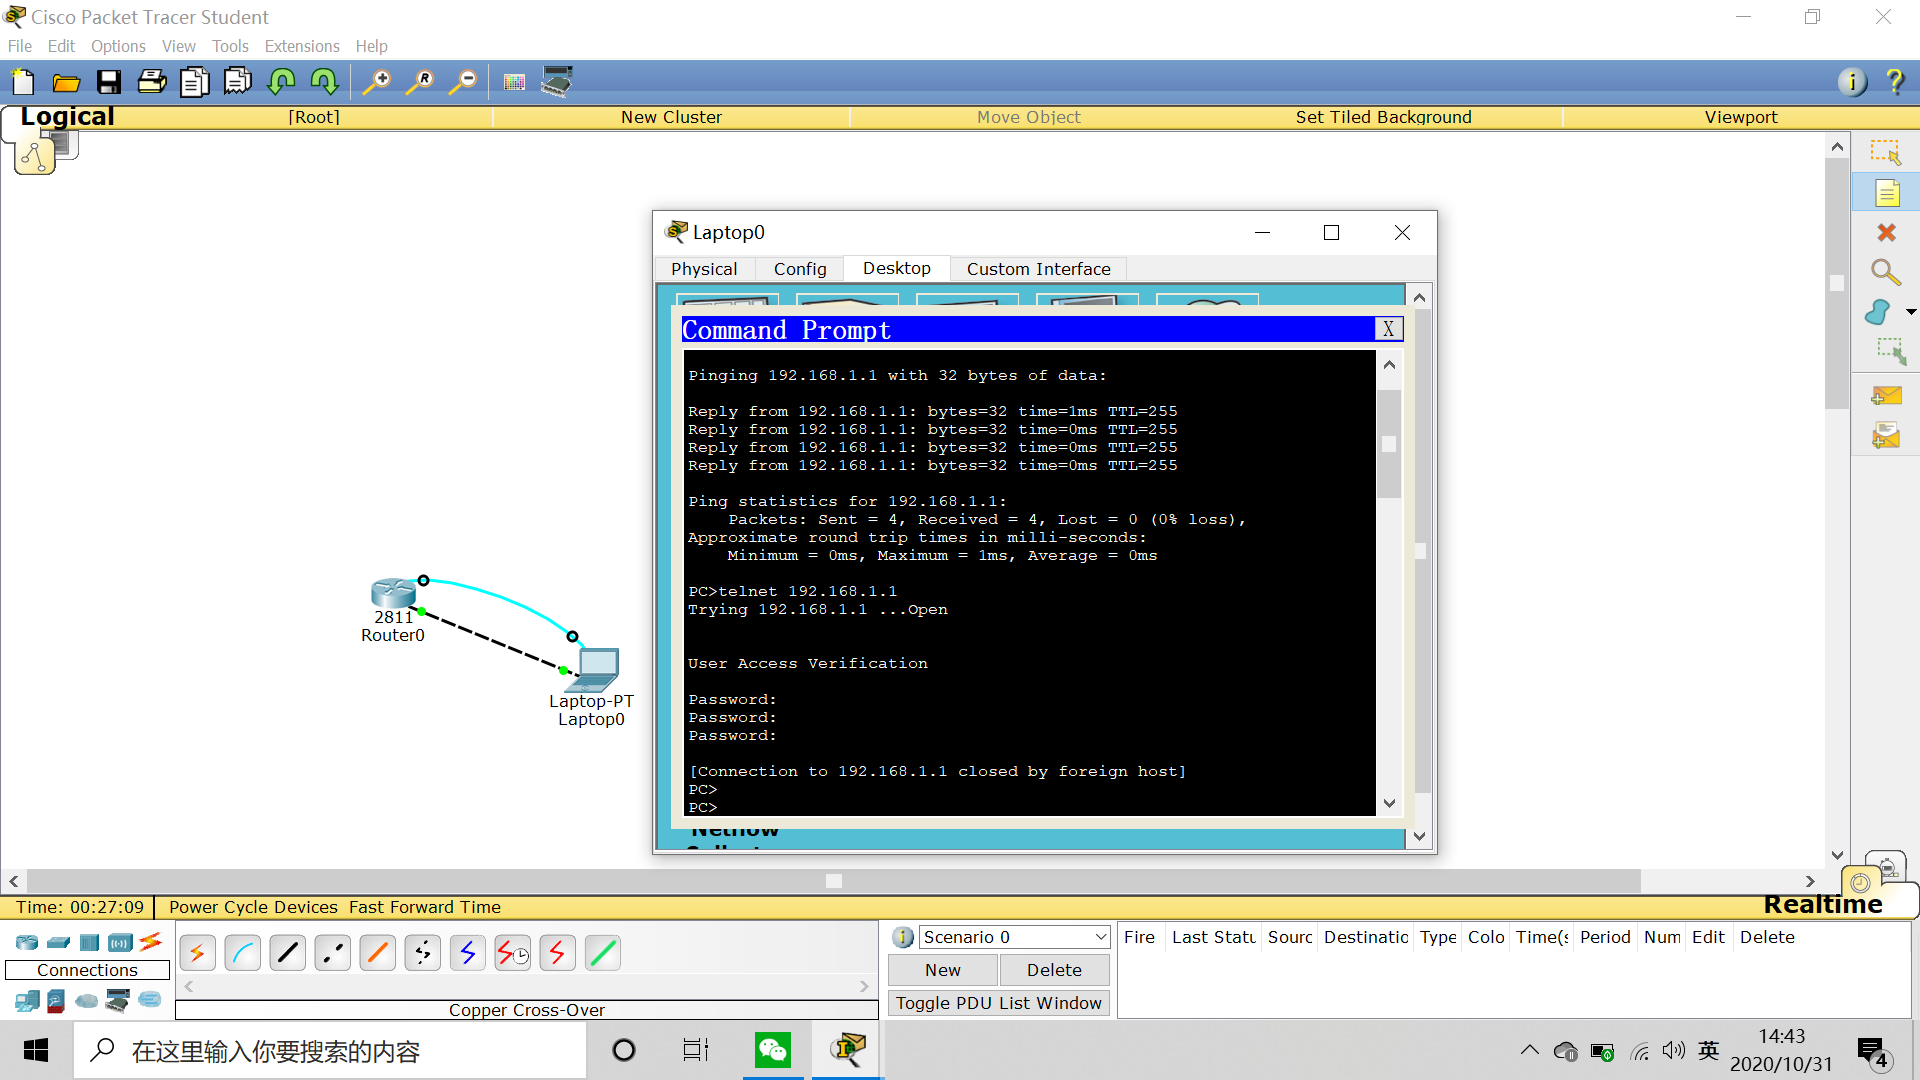Click the Router0 2811 device icon
The height and width of the screenshot is (1080, 1920).
point(393,593)
